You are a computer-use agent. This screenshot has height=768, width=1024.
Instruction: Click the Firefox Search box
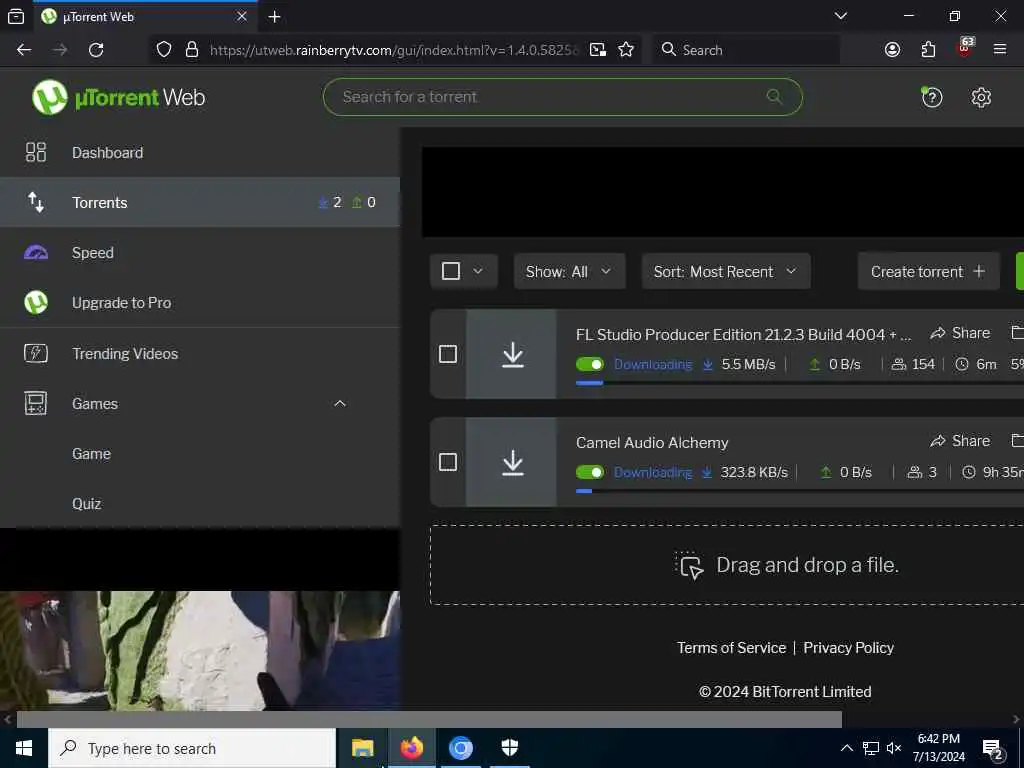(x=746, y=50)
